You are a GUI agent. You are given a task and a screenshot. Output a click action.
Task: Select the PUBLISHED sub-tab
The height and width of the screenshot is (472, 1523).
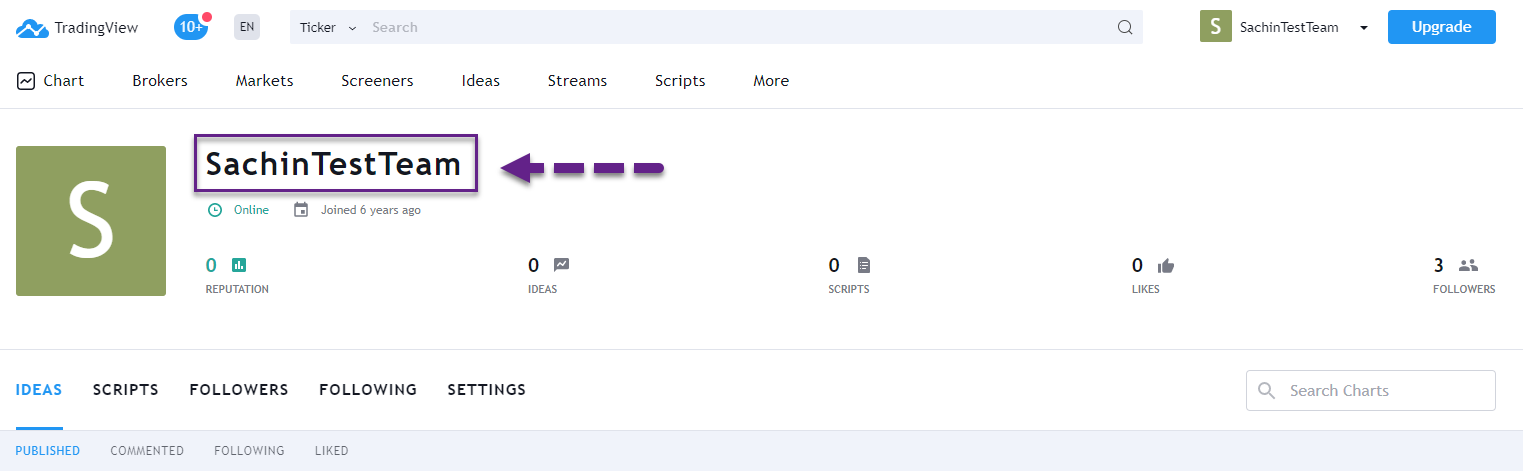point(48,451)
